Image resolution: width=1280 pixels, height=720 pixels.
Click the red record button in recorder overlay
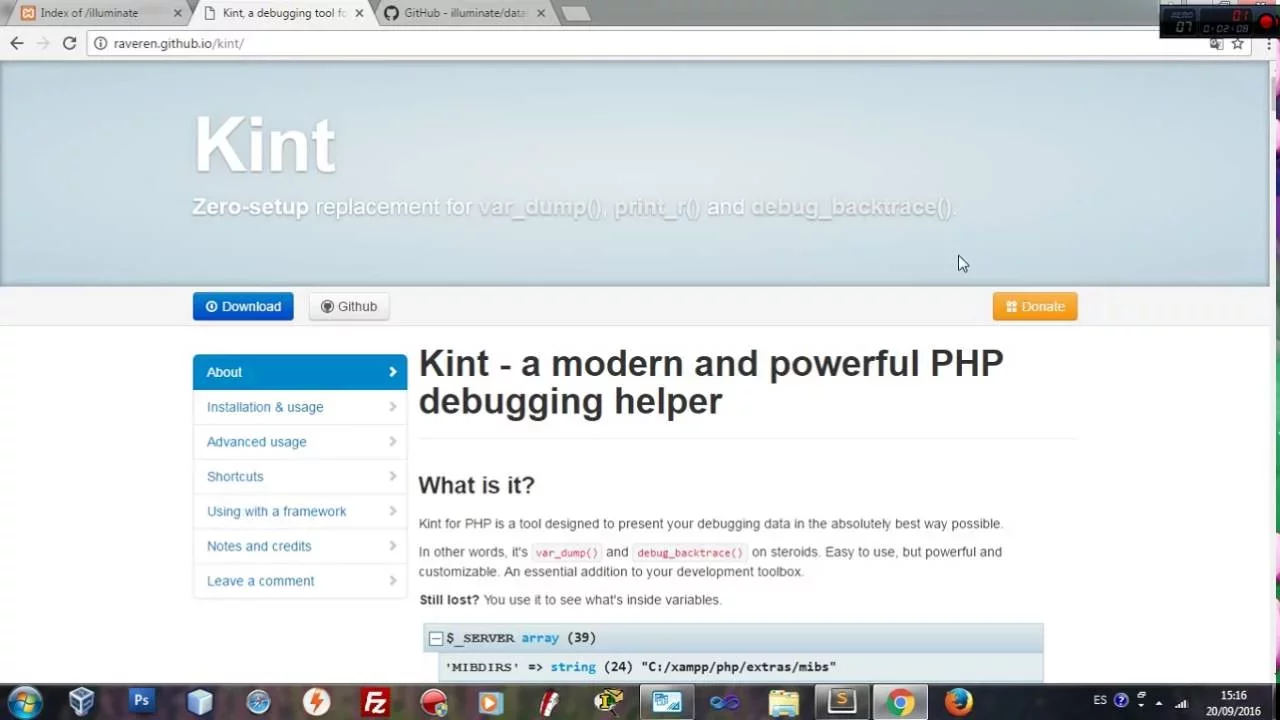pos(1267,22)
